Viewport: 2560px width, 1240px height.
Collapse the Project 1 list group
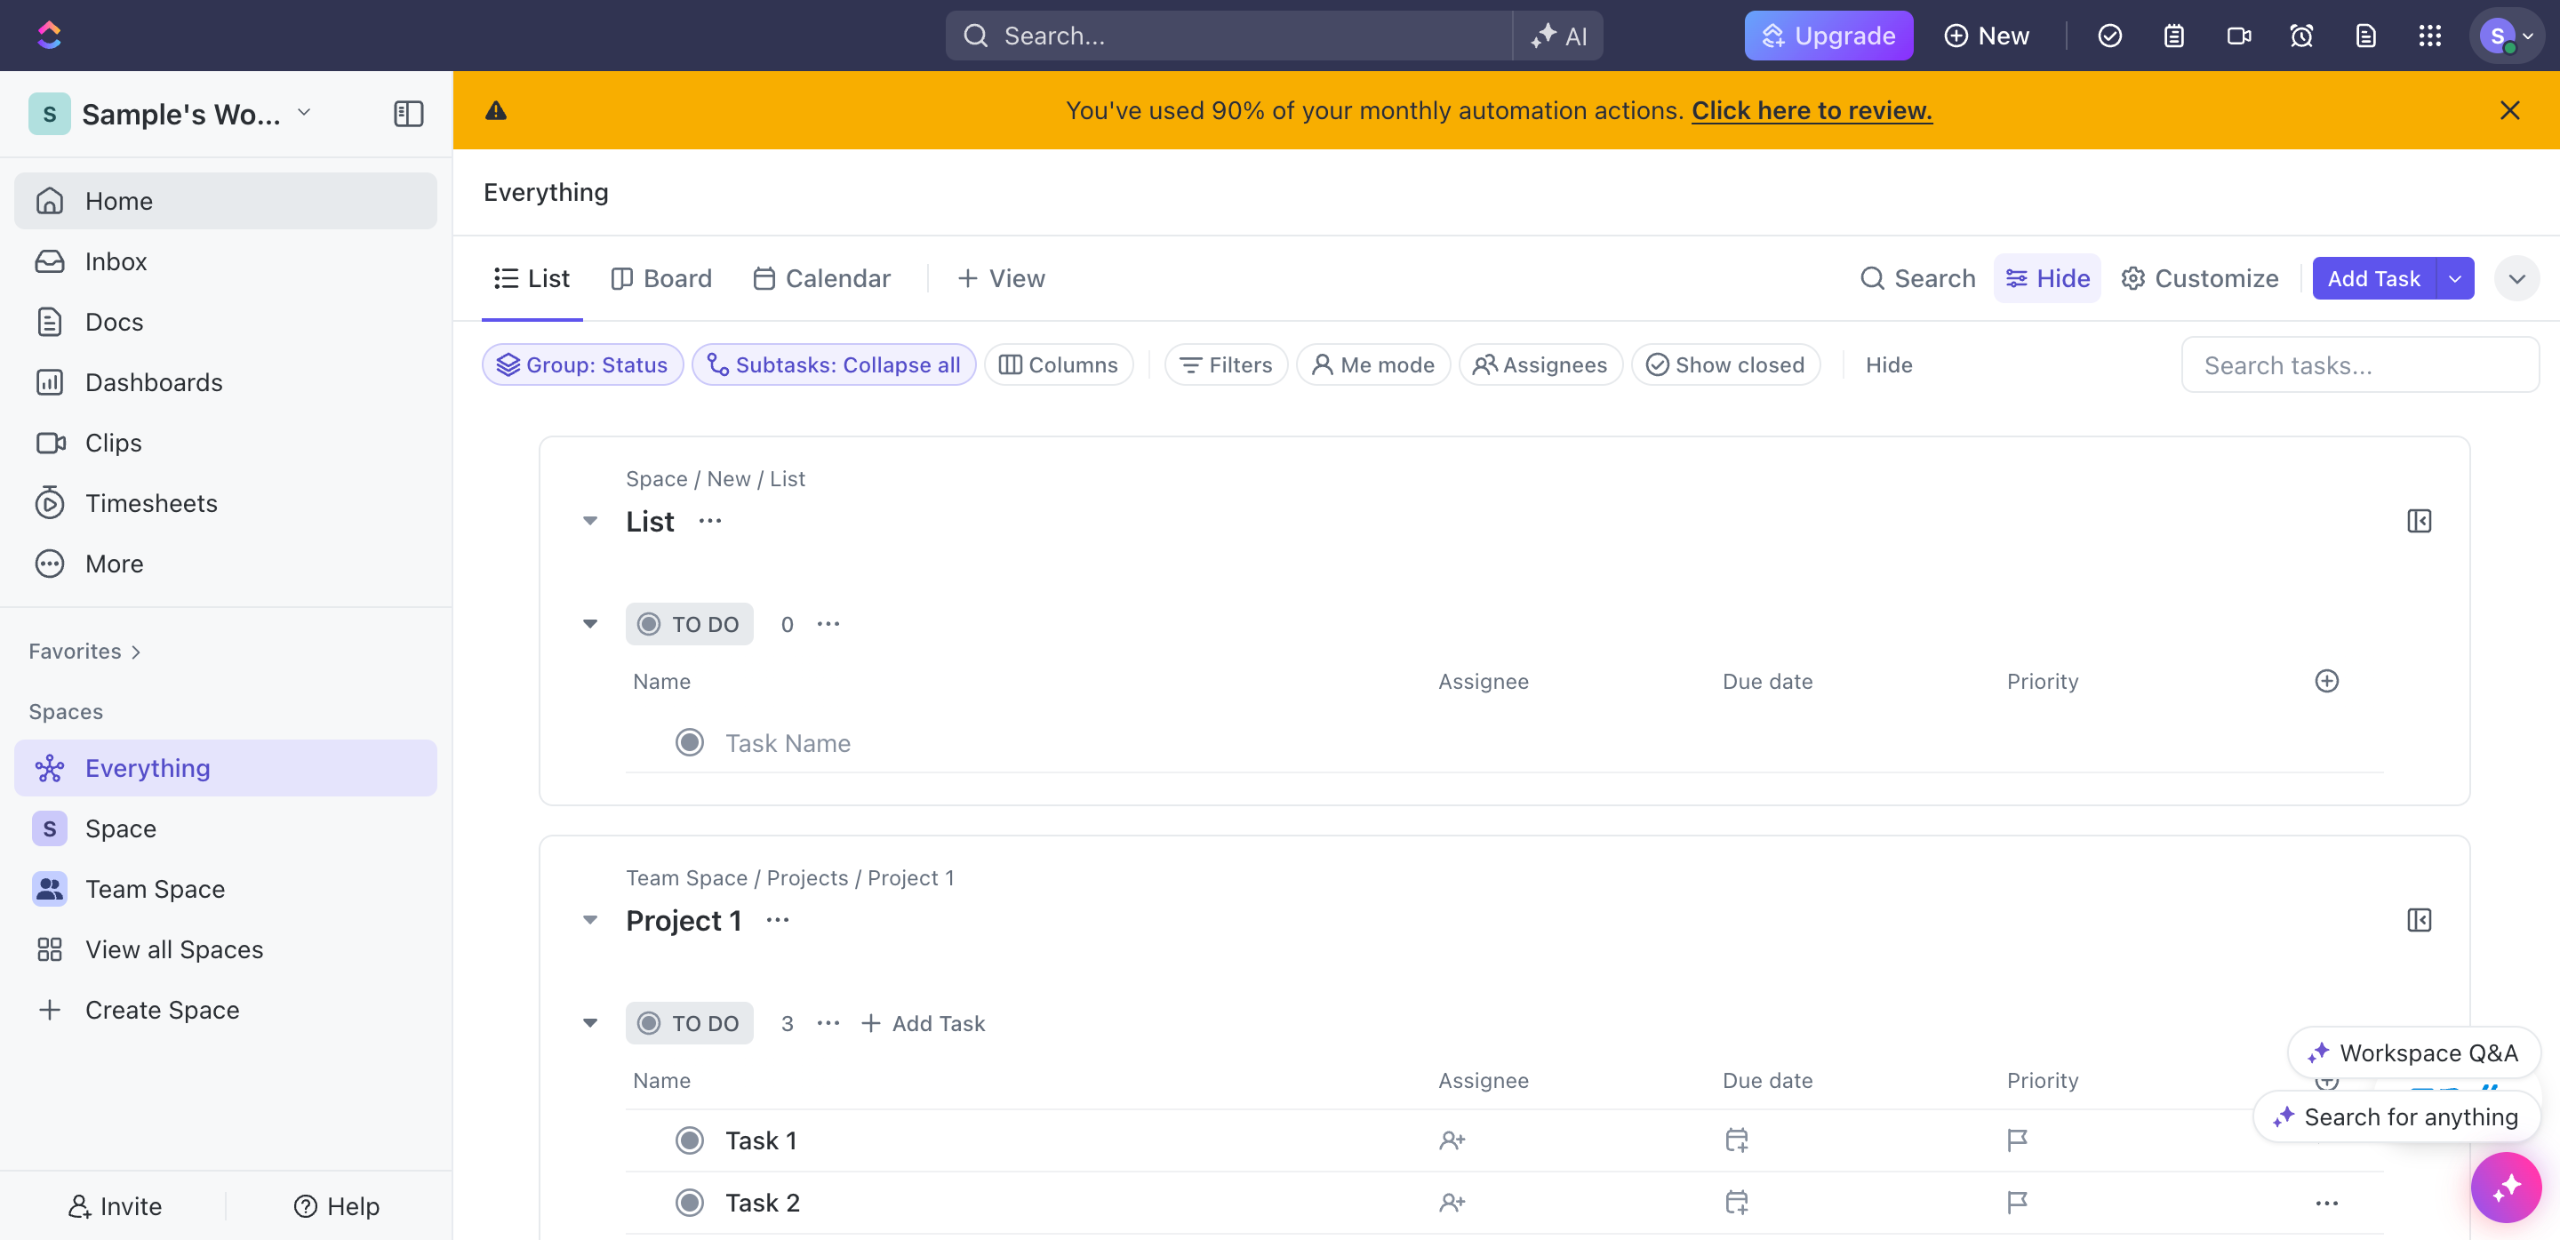[590, 920]
